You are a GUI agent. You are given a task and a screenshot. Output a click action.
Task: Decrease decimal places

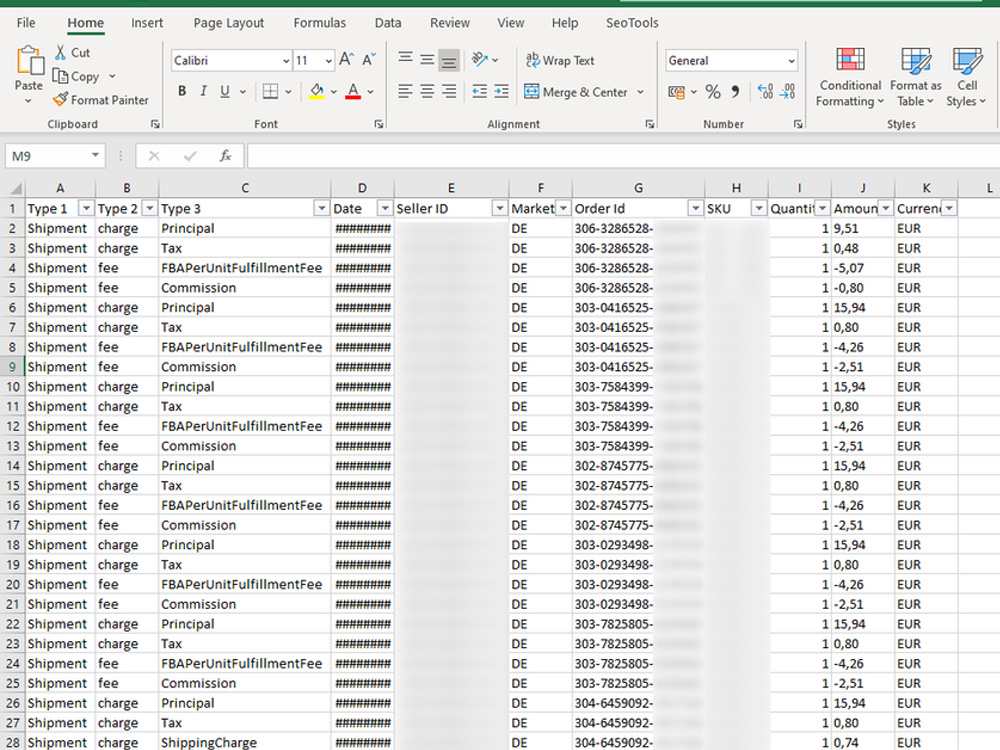788,92
